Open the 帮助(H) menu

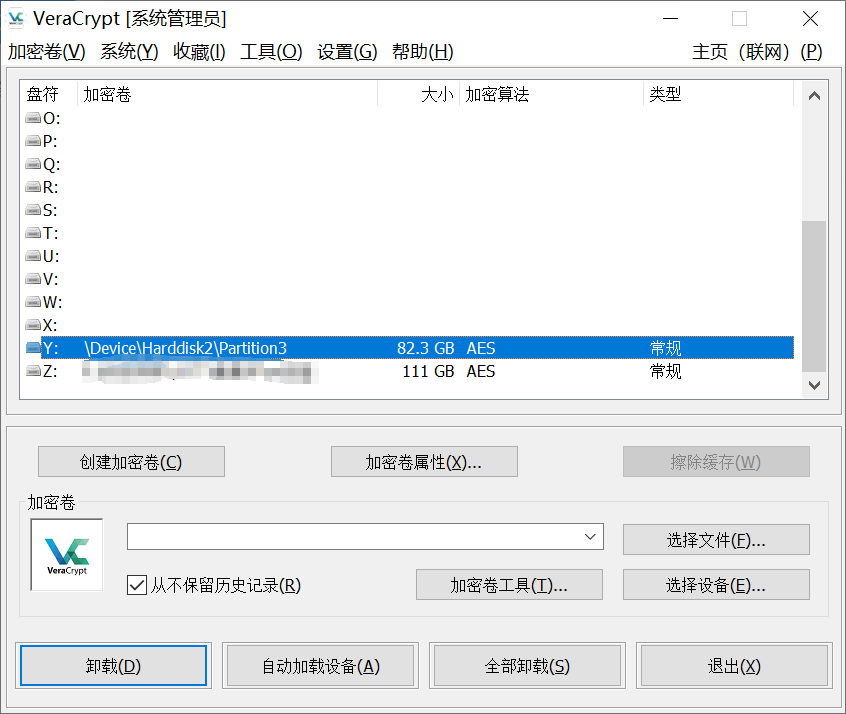click(x=422, y=52)
